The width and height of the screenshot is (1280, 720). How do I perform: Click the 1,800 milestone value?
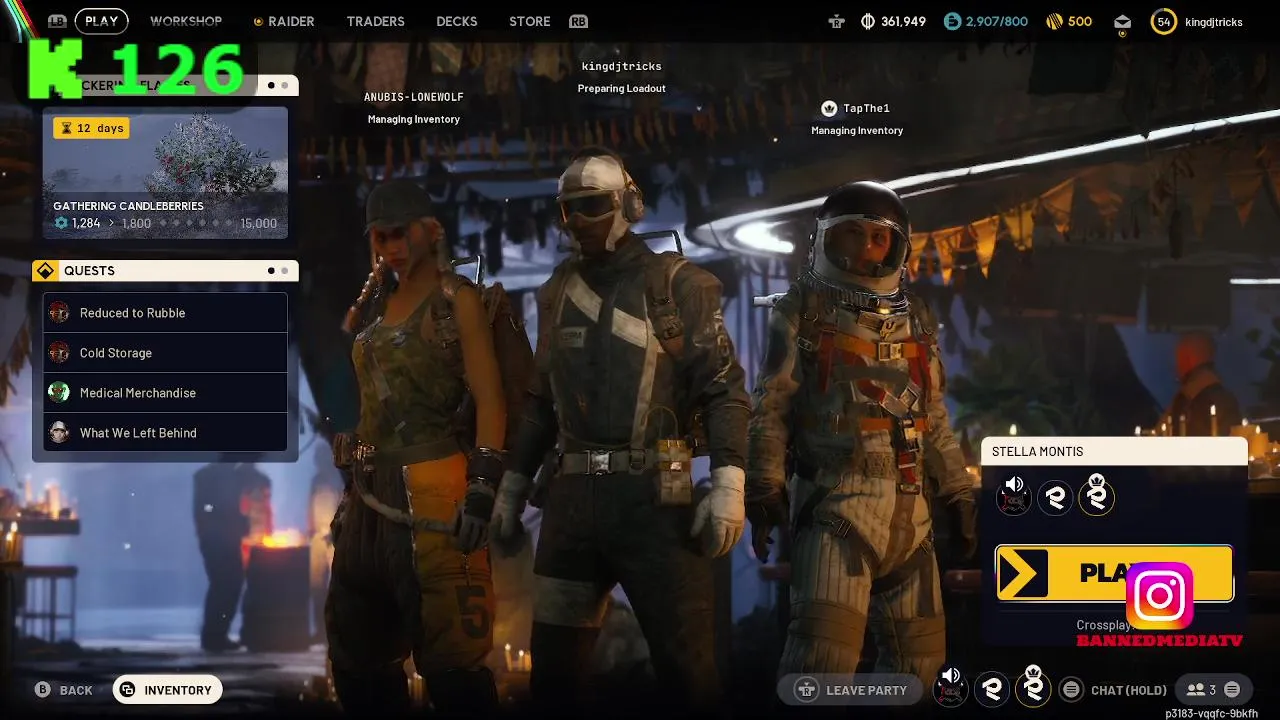[136, 223]
